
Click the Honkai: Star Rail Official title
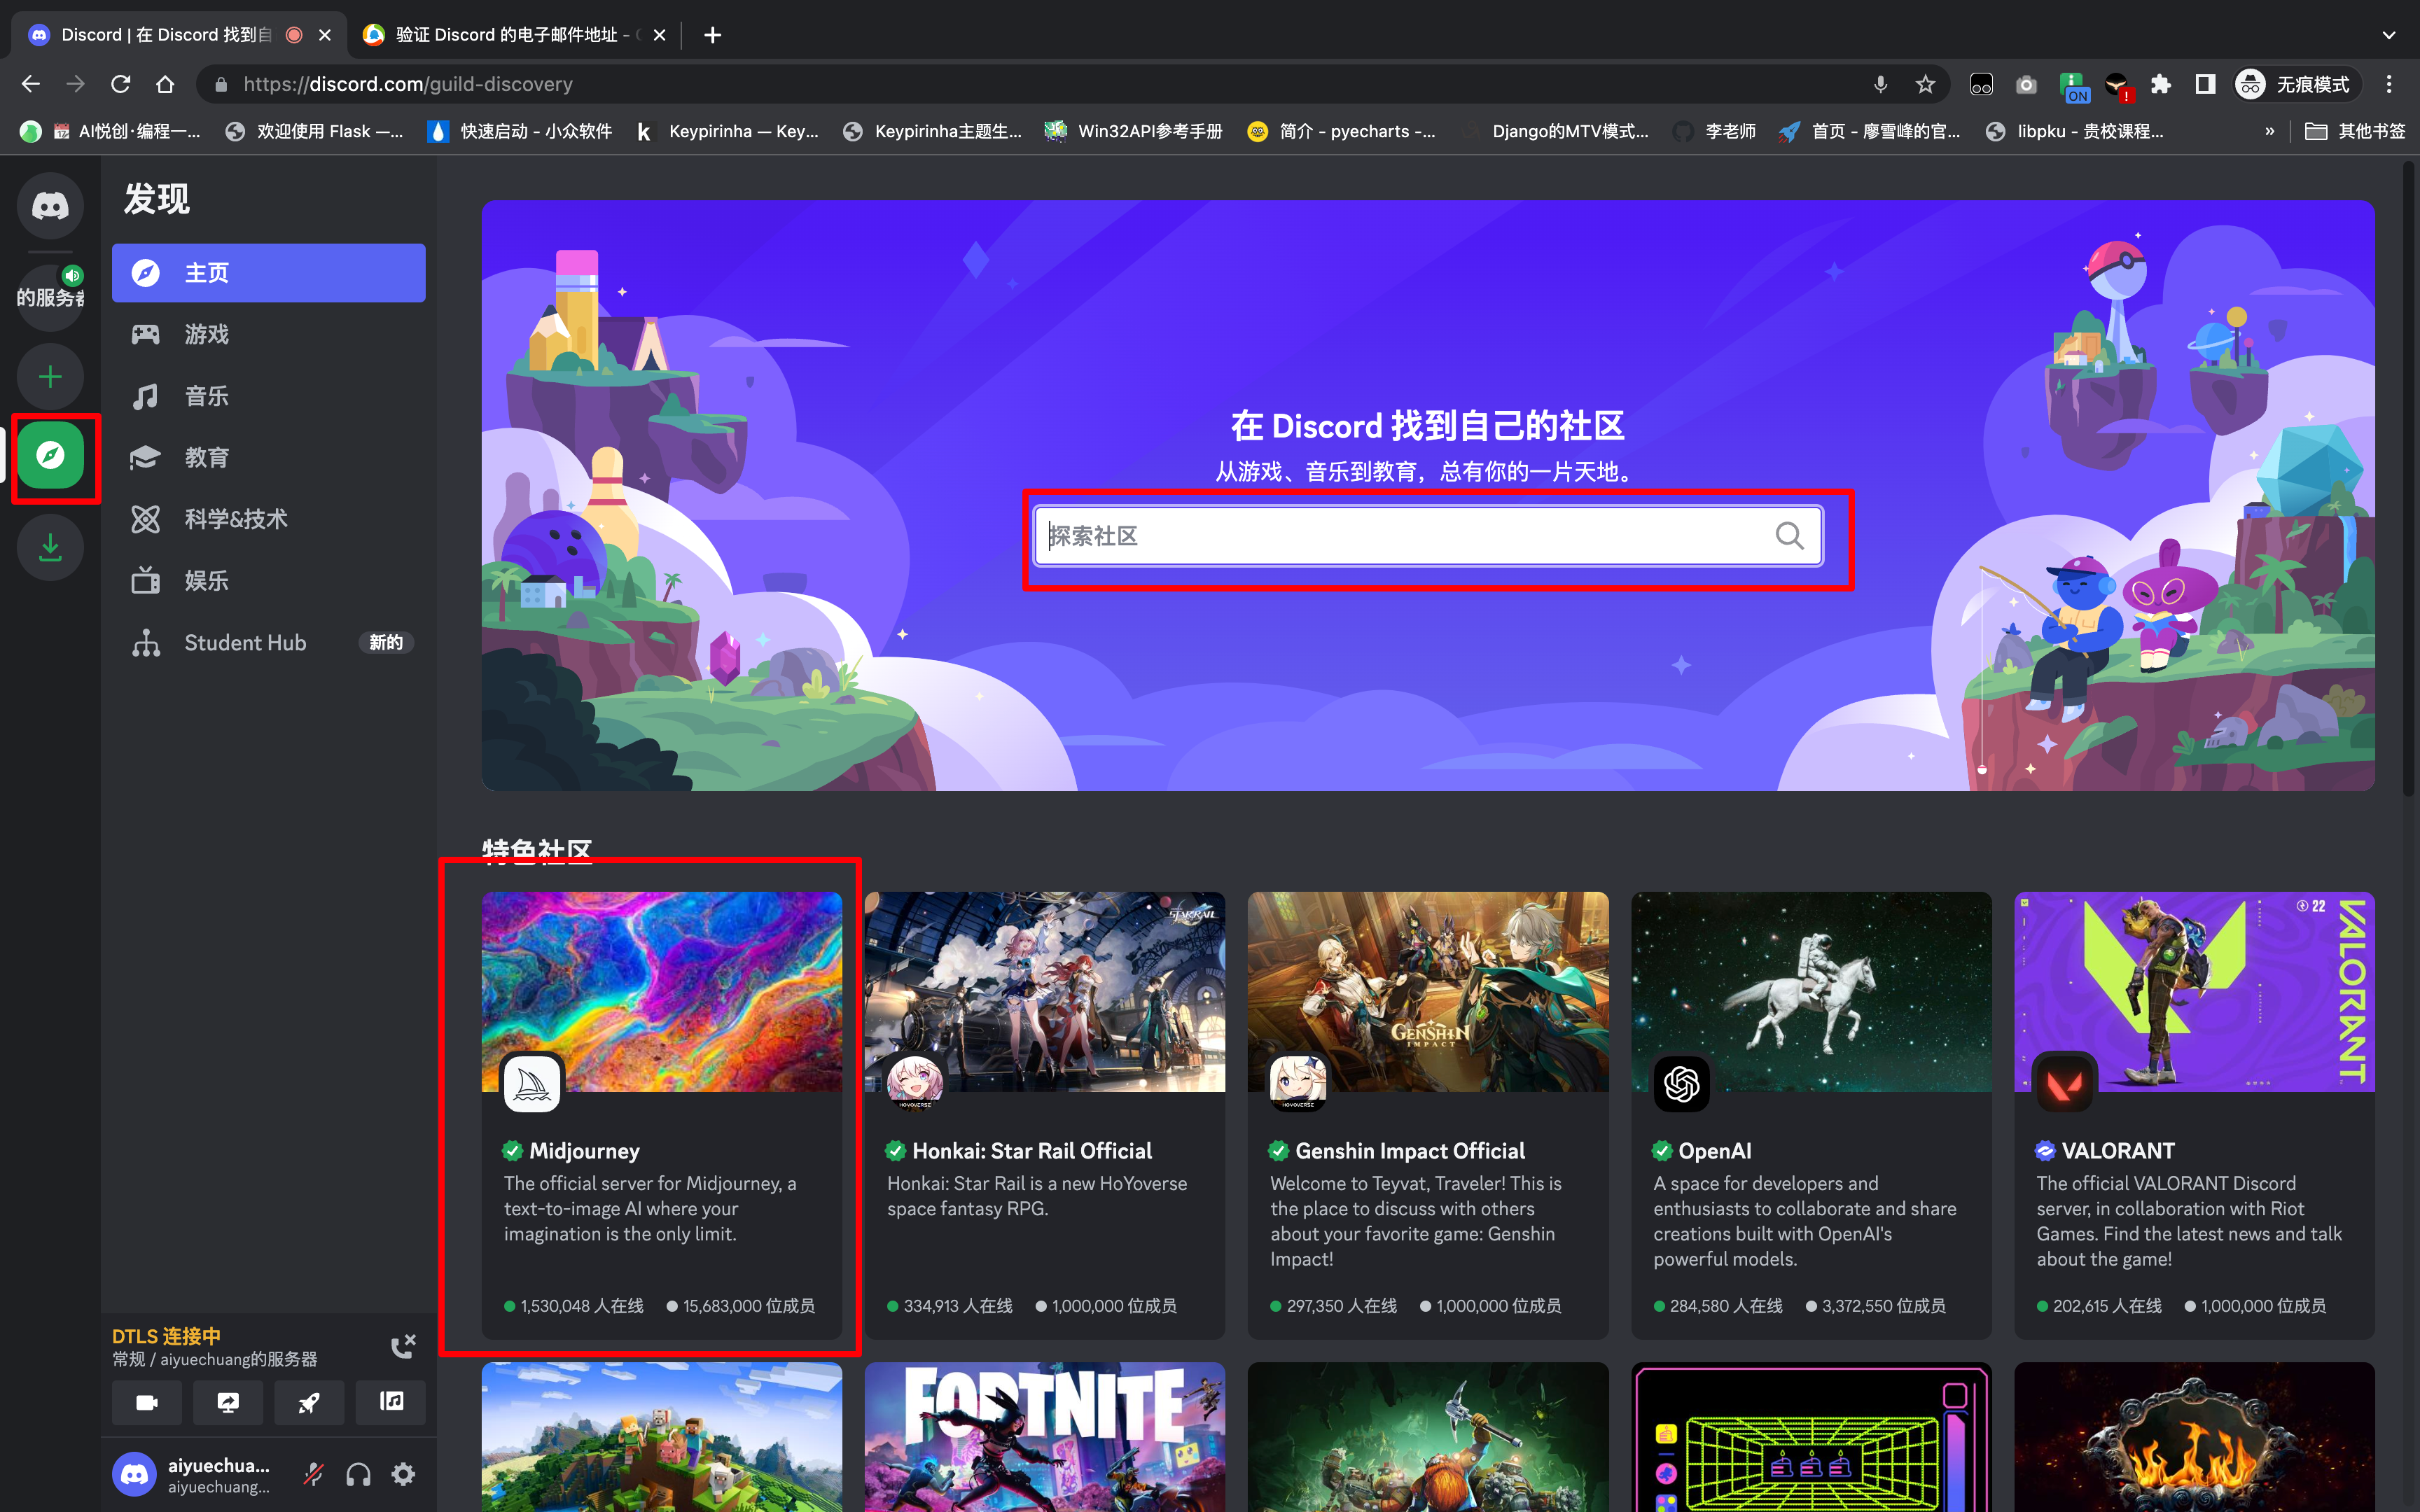click(x=1032, y=1151)
